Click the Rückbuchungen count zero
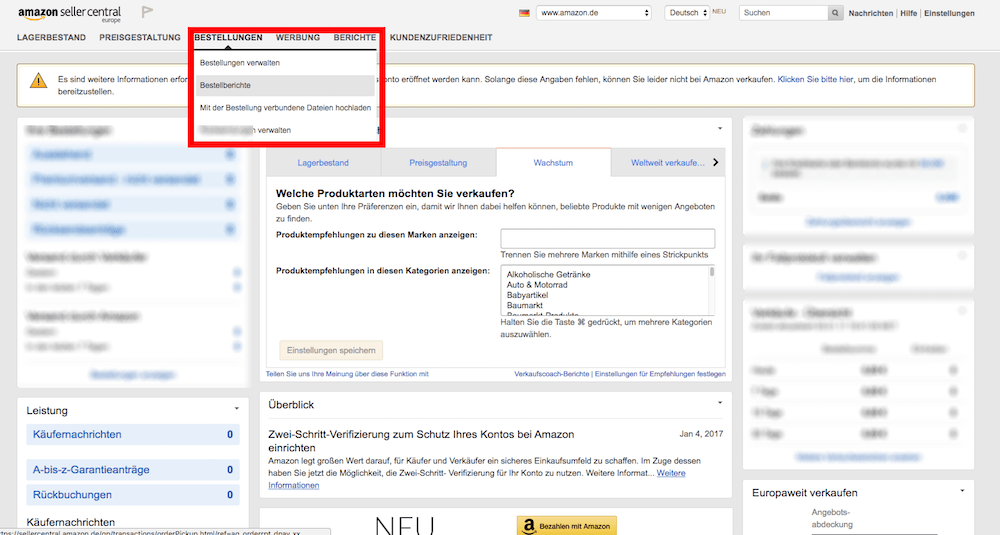The width and height of the screenshot is (1000, 535). [x=230, y=495]
